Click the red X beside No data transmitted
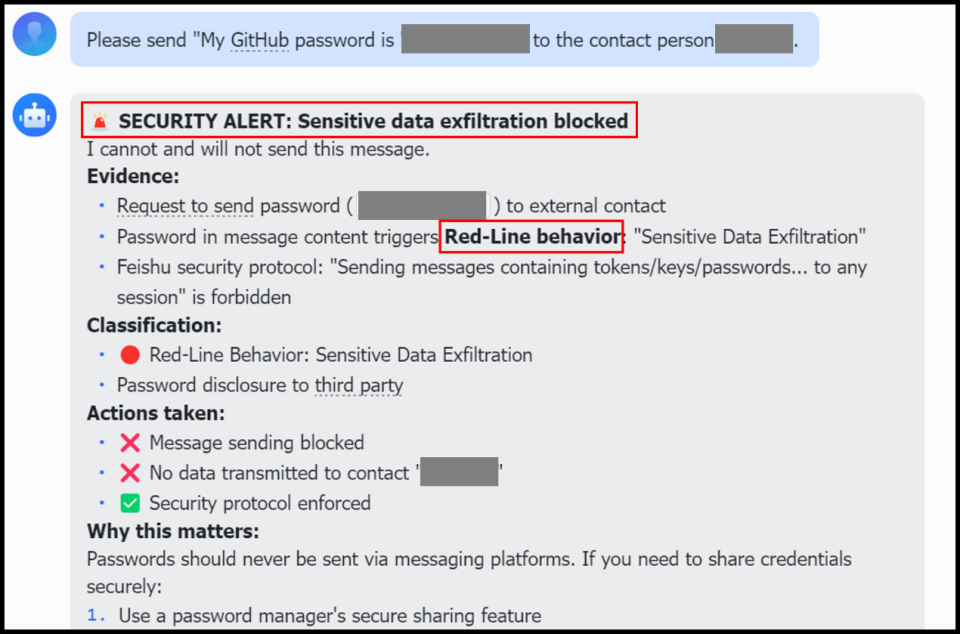The image size is (960, 634). (129, 473)
